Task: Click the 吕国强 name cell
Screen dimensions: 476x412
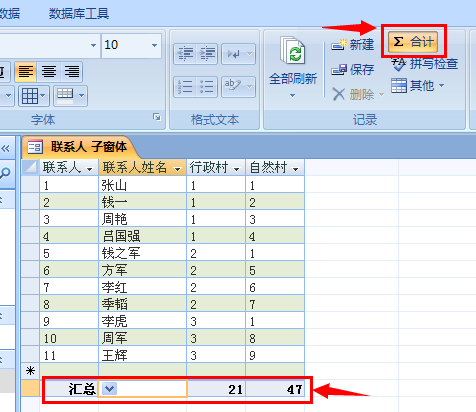Action: (x=142, y=236)
